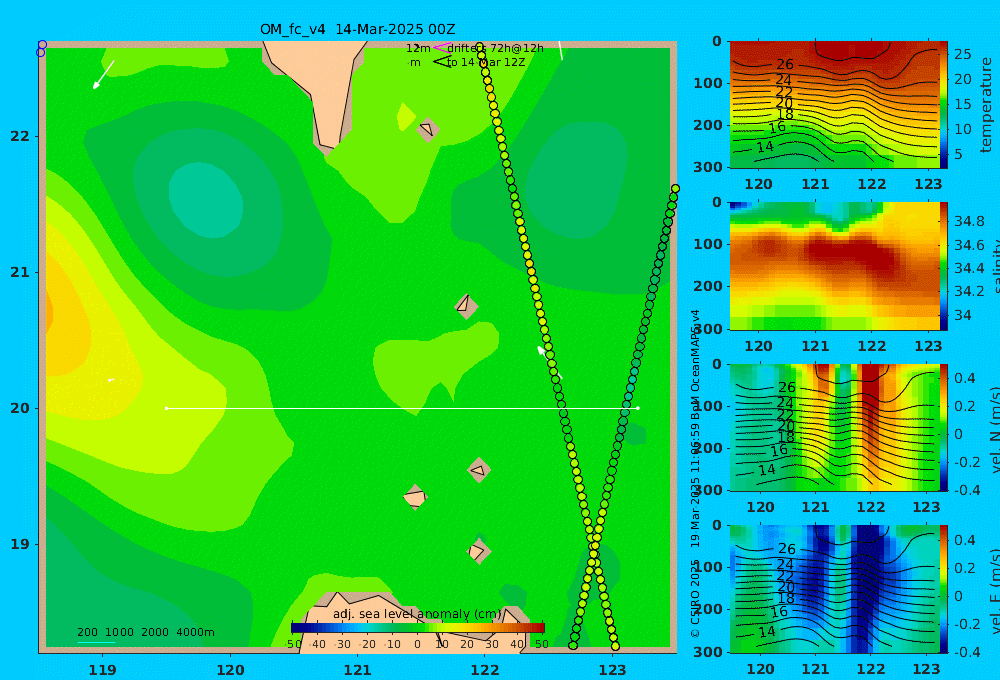Click the peninsula landmass at the map top
The height and width of the screenshot is (680, 1000).
click(322, 89)
